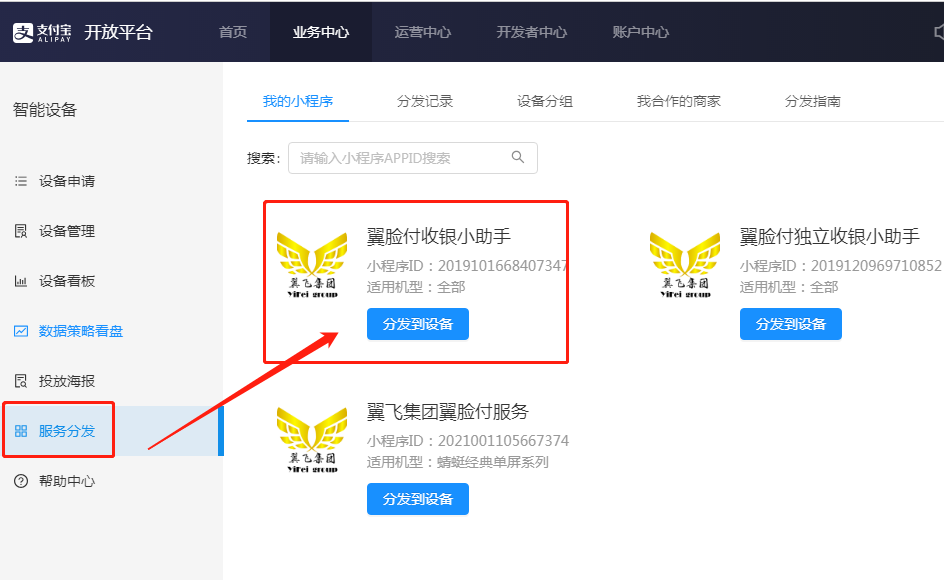944x580 pixels.
Task: Click the 小程序ID starting with 2019120969710852
Action: 840,266
